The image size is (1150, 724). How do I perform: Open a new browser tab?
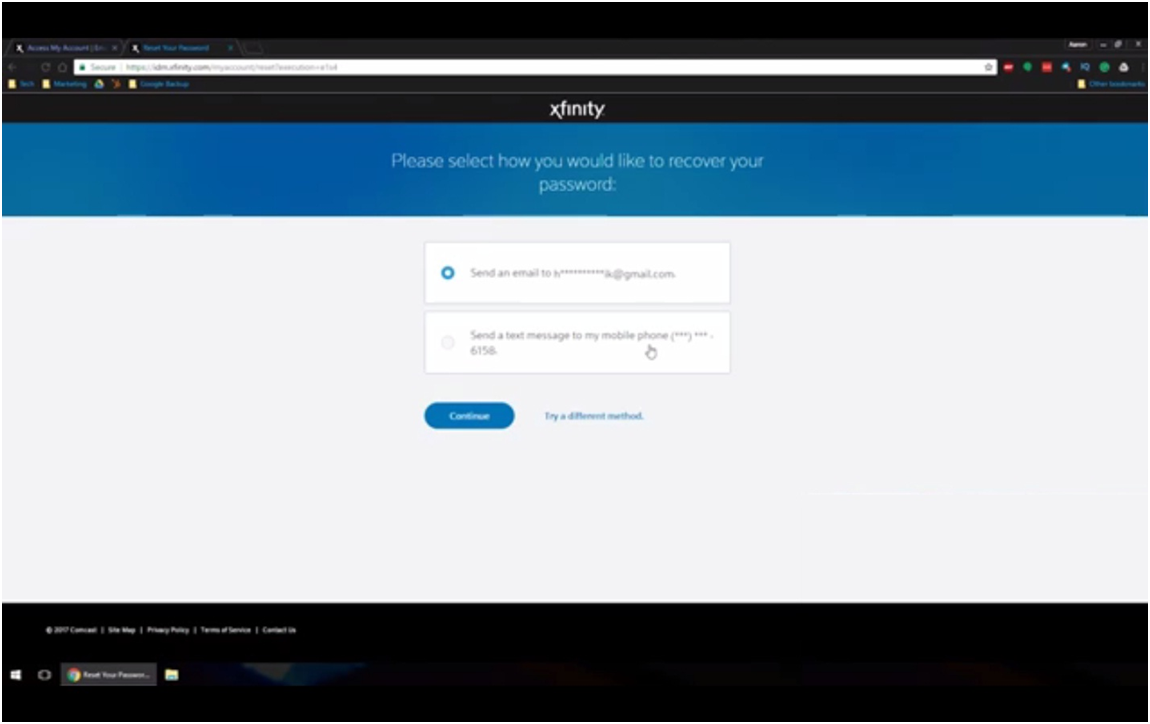(x=253, y=48)
